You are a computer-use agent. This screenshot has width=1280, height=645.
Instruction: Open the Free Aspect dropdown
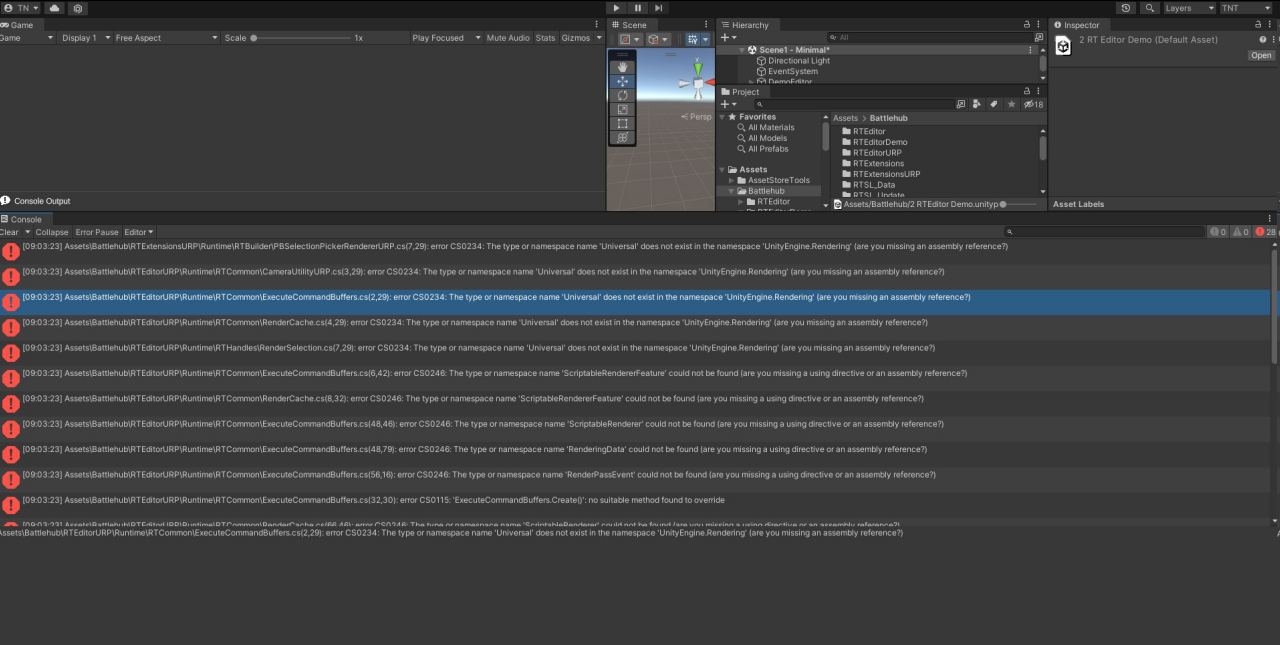click(x=165, y=38)
